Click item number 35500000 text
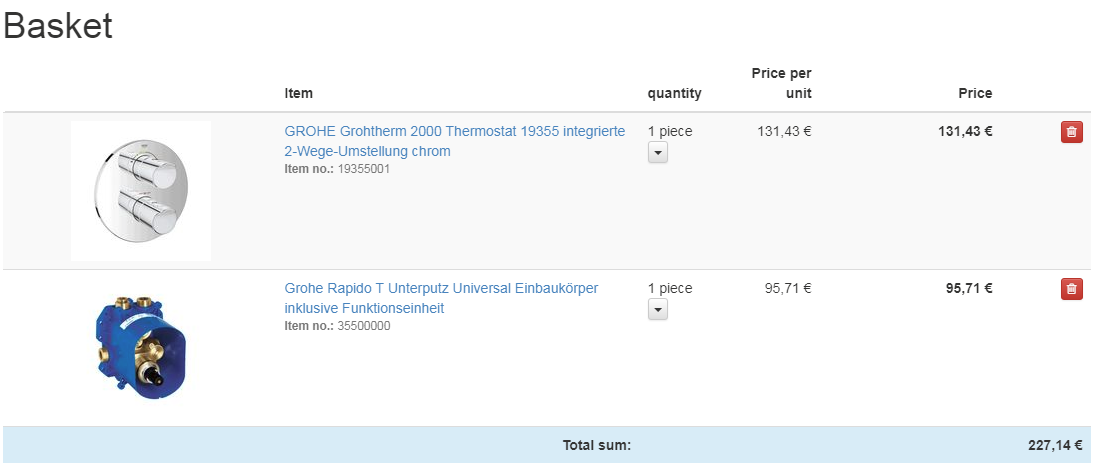This screenshot has height=470, width=1098. pyautogui.click(x=363, y=326)
